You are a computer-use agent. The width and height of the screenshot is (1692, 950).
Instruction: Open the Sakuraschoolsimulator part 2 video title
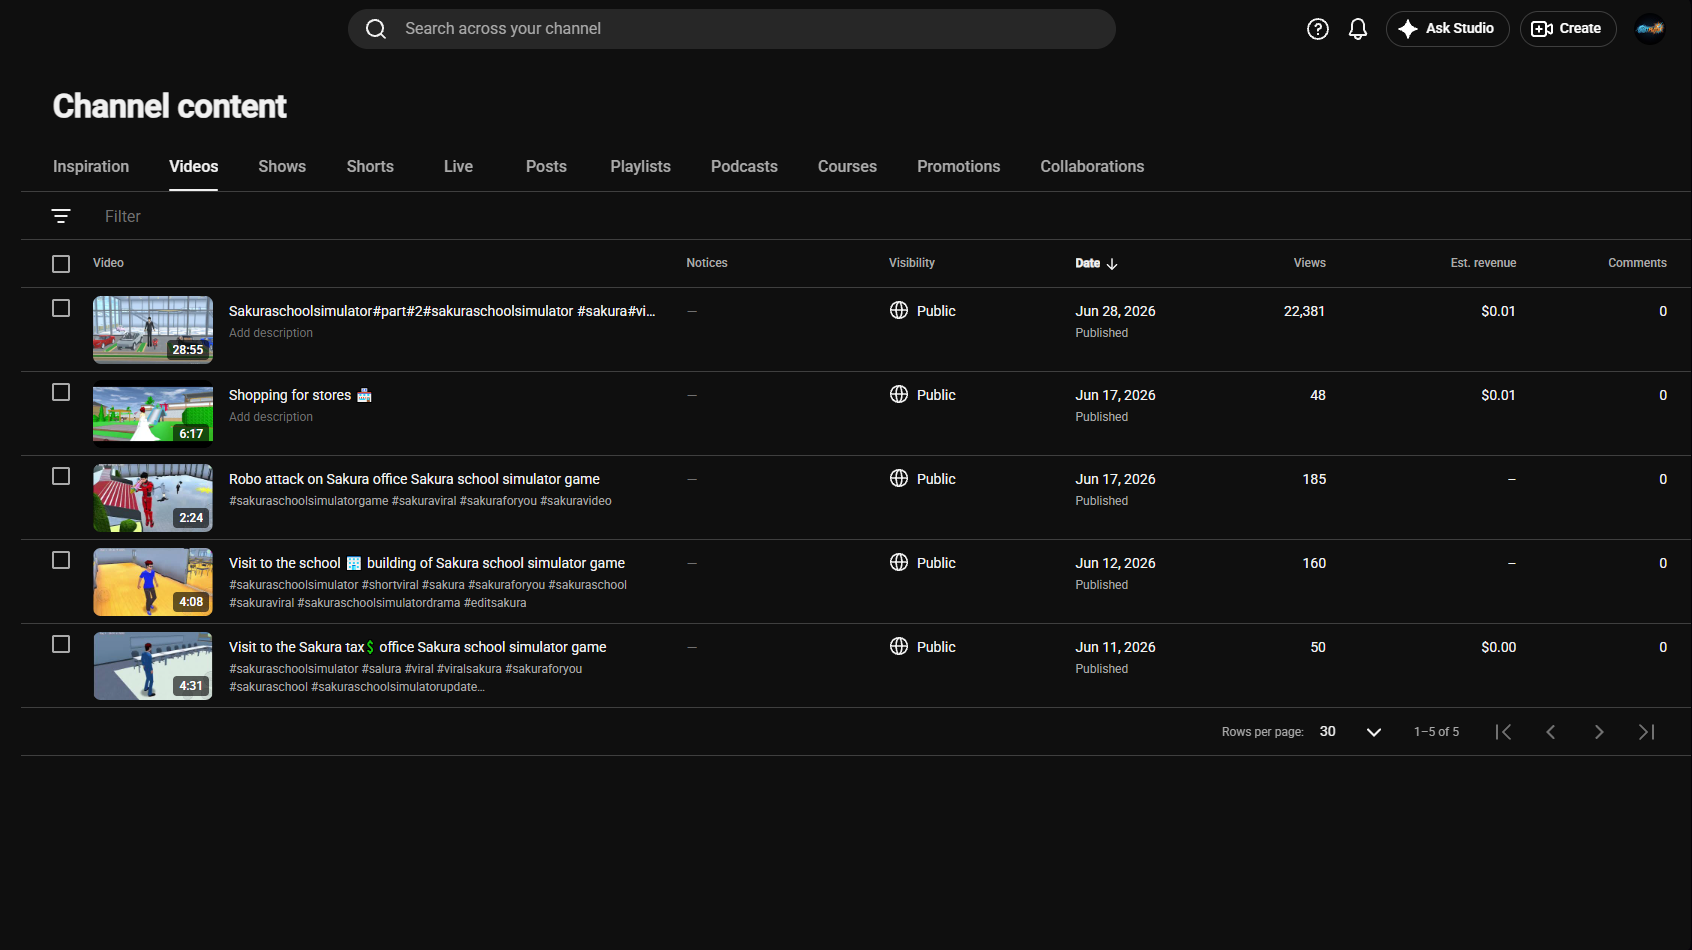[x=442, y=311]
